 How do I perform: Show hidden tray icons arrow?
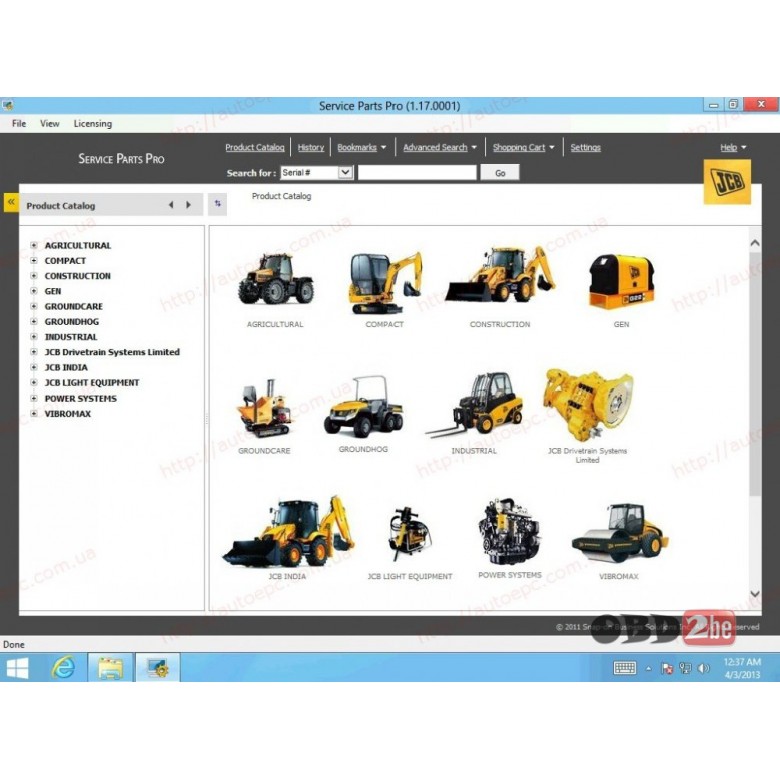(649, 669)
